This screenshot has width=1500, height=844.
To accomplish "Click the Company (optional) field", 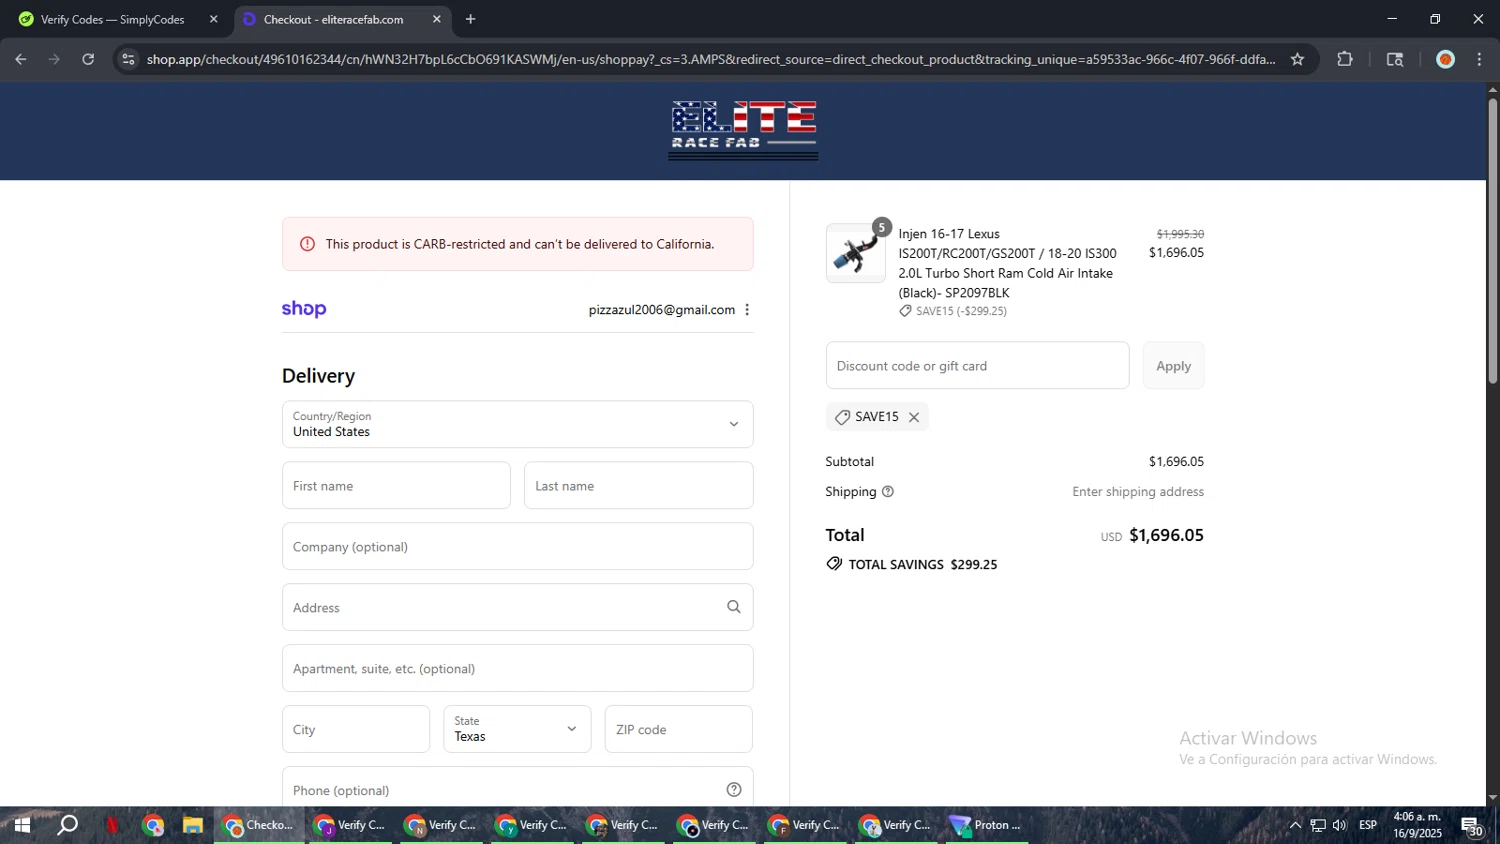I will pos(517,546).
